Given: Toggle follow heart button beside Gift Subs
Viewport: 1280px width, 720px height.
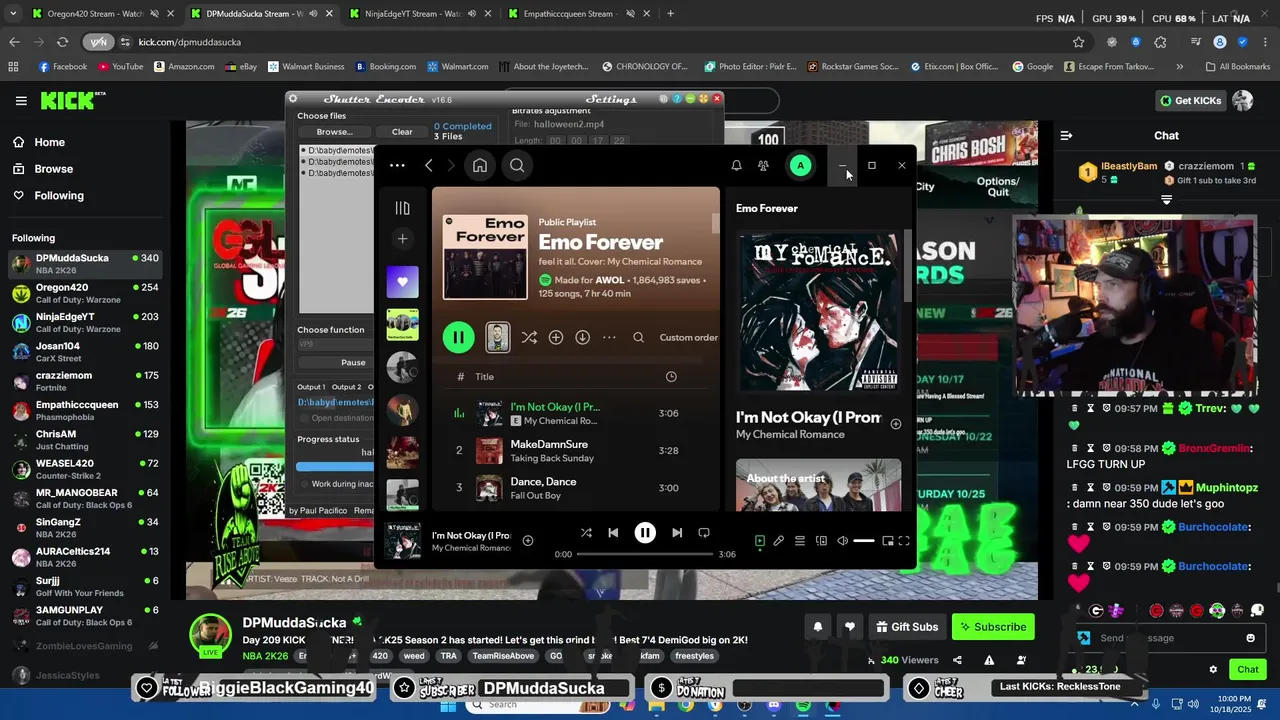Looking at the screenshot, I should click(x=849, y=627).
